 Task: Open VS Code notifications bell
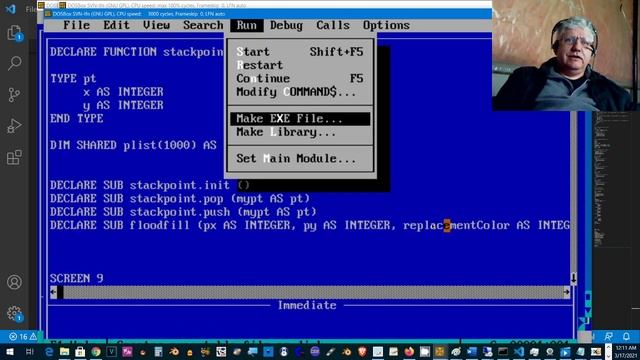click(x=626, y=336)
